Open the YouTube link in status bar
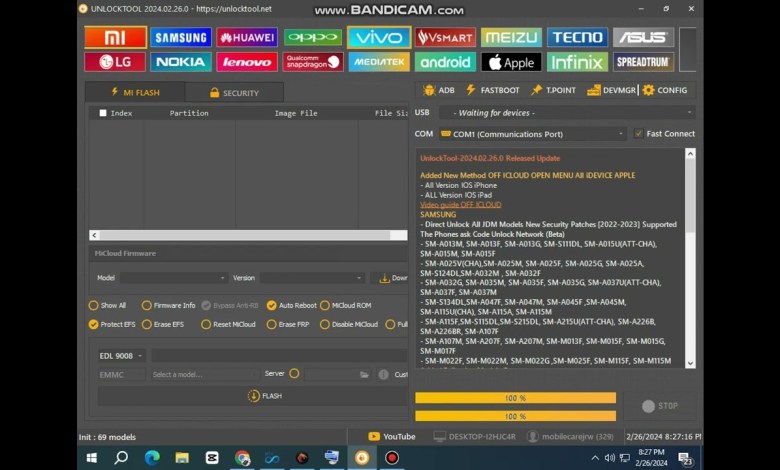Screen dimensions: 780x470 (392, 437)
